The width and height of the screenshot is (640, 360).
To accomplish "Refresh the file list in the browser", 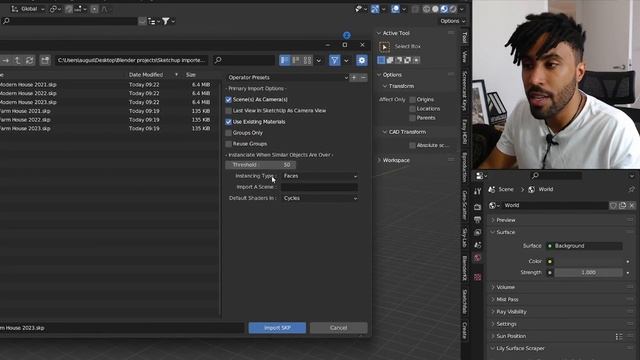I will coord(29,60).
